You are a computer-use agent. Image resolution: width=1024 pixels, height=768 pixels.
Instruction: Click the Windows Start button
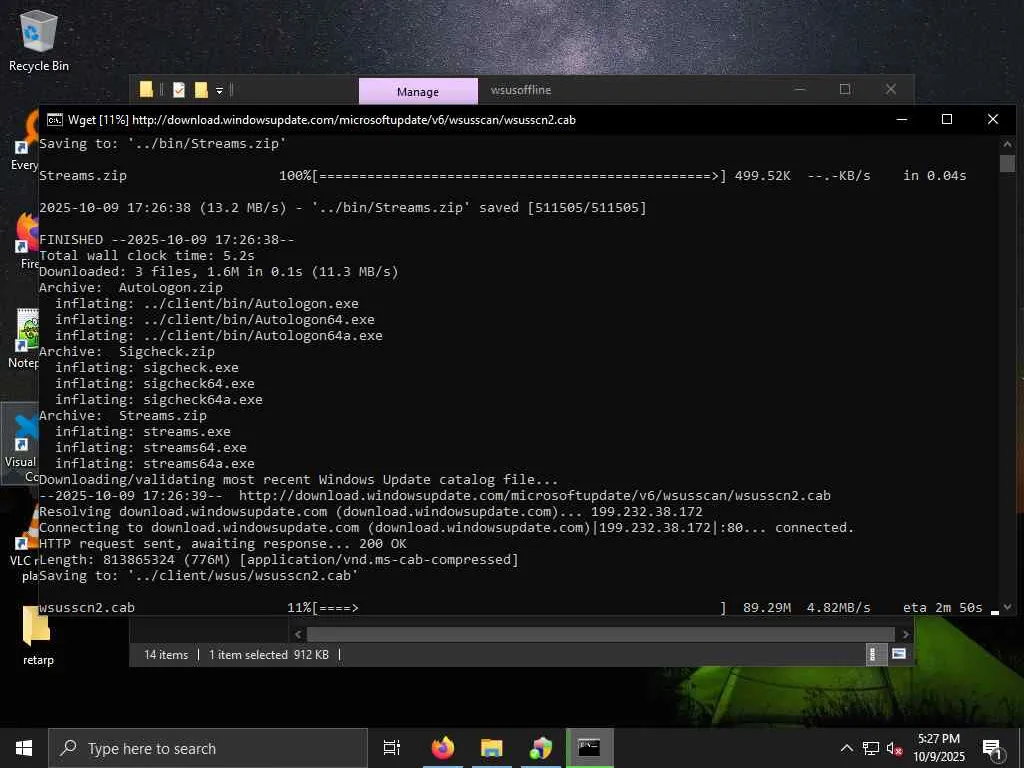(x=24, y=748)
